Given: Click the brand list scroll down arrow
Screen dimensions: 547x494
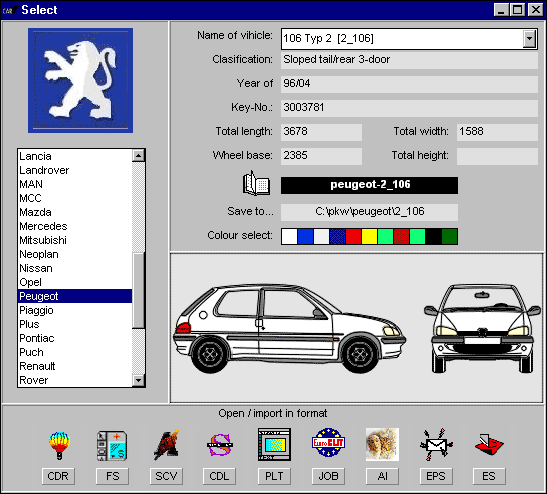Looking at the screenshot, I should point(138,380).
